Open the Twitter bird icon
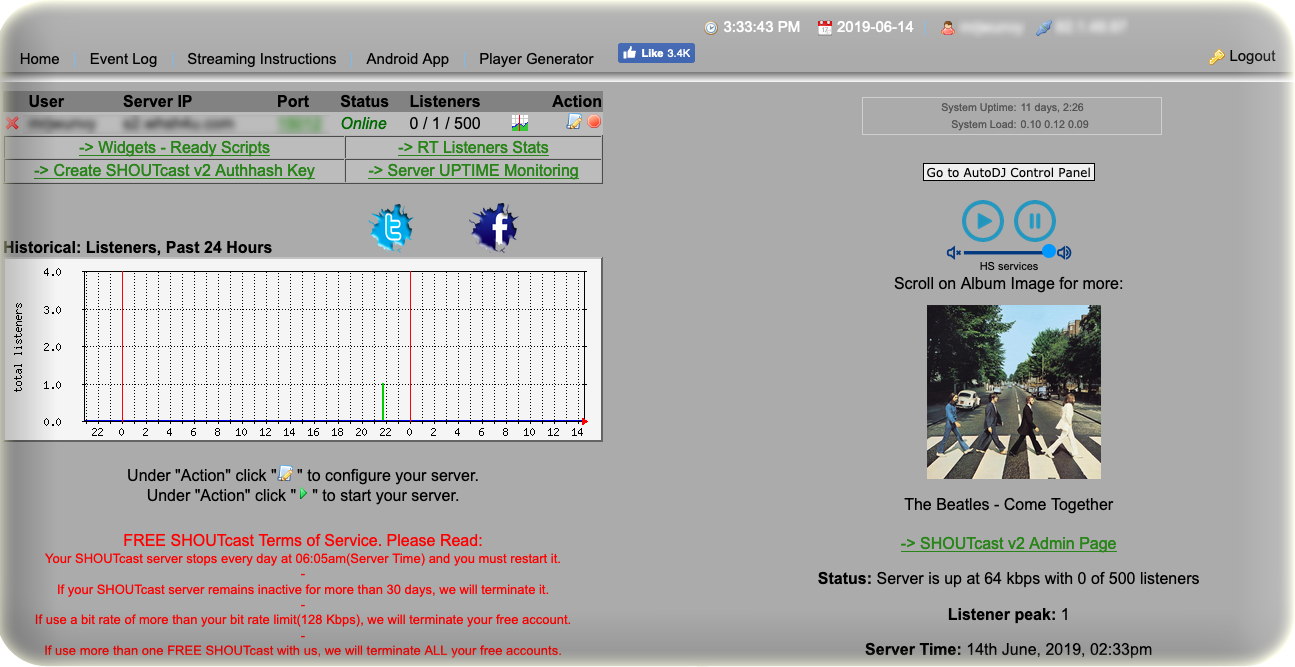This screenshot has height=667, width=1295. coord(391,227)
